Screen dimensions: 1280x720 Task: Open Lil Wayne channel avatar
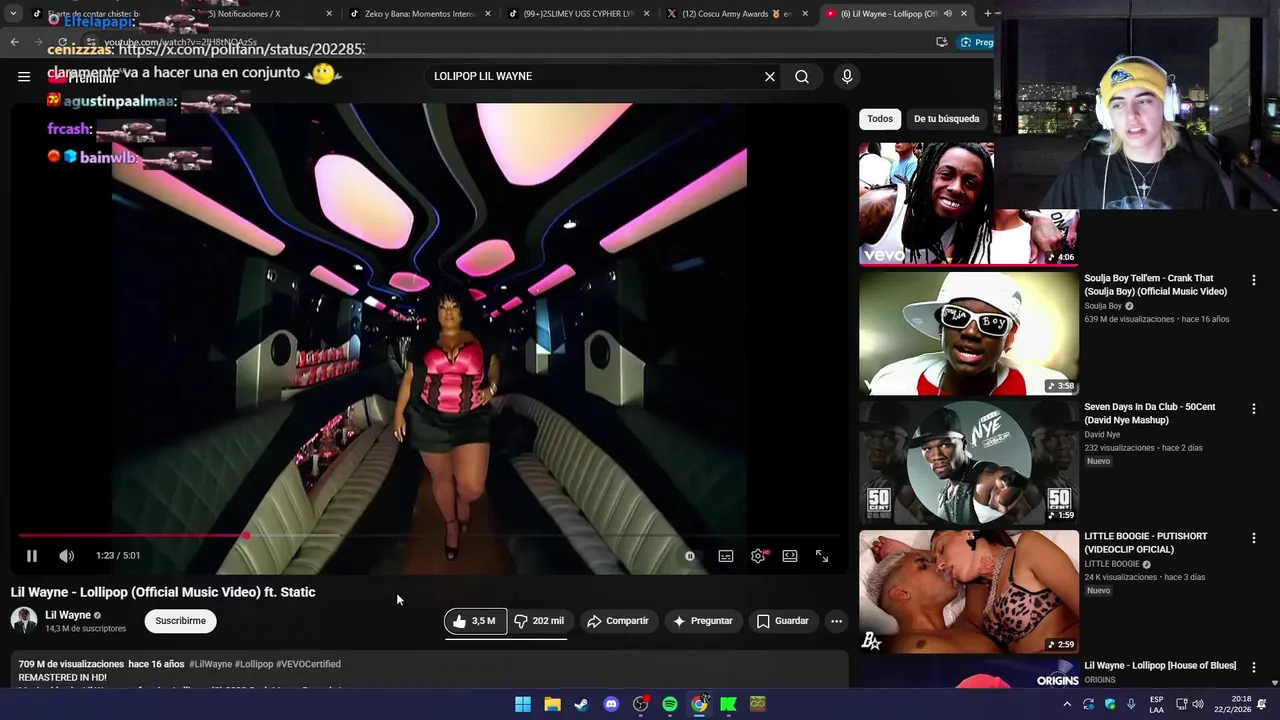24,620
